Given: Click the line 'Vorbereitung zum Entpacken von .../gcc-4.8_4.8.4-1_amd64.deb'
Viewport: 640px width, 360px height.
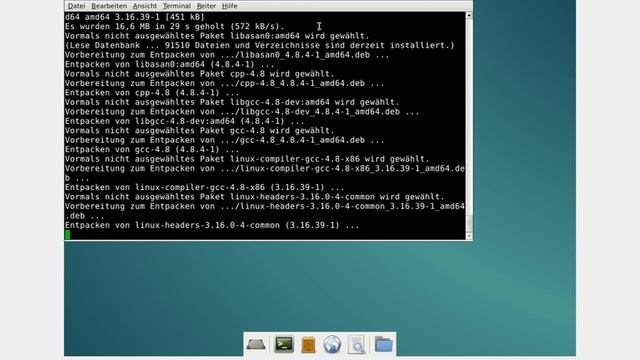Looking at the screenshot, I should (224, 140).
